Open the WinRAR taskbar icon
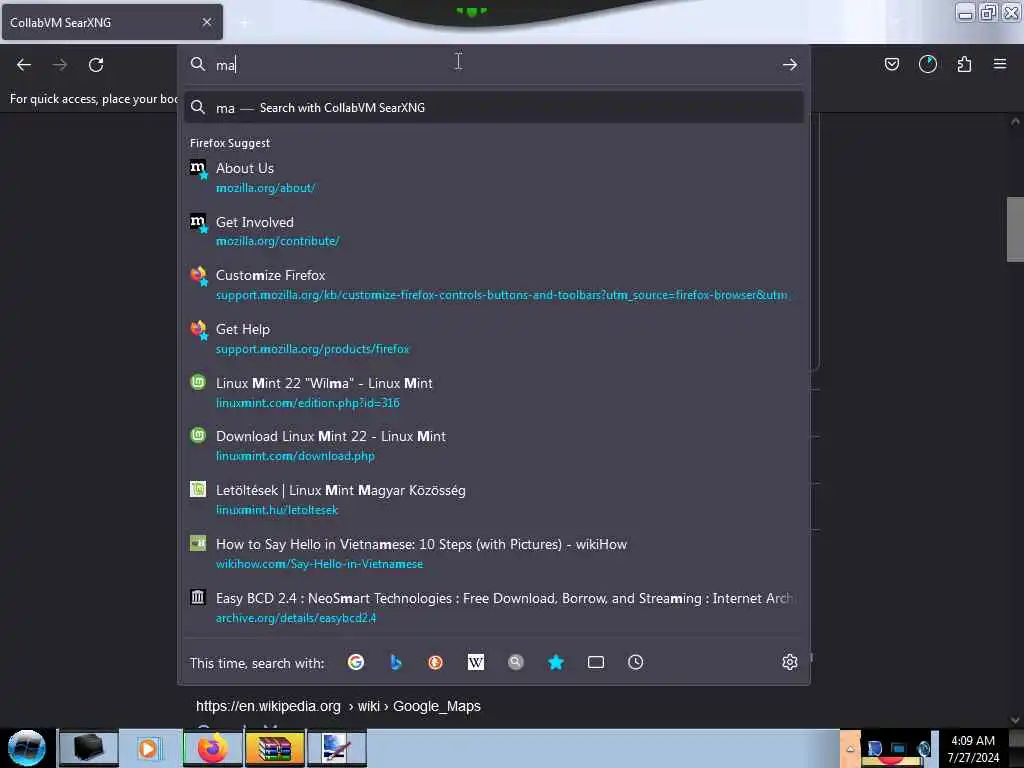 (274, 748)
